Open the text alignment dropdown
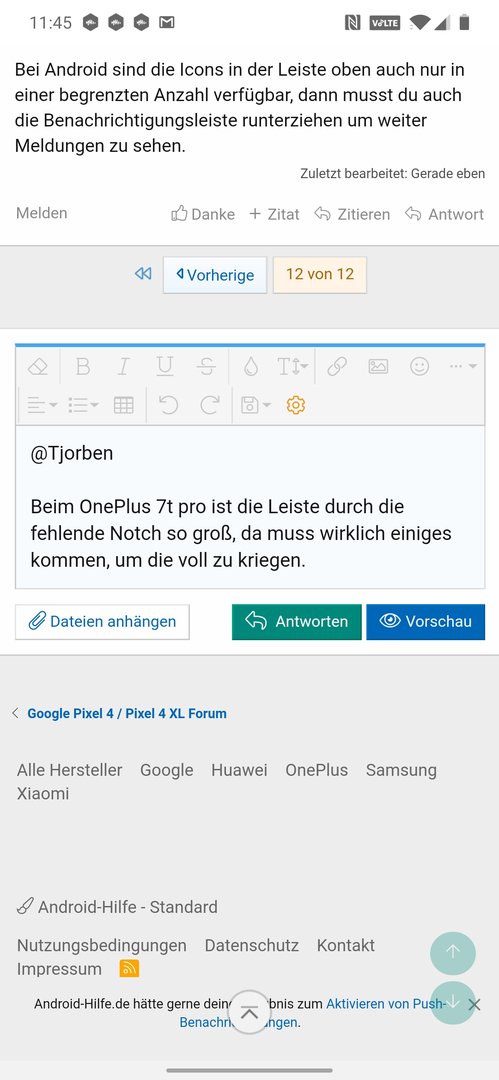Screen dimensions: 499x1080 click(42, 405)
